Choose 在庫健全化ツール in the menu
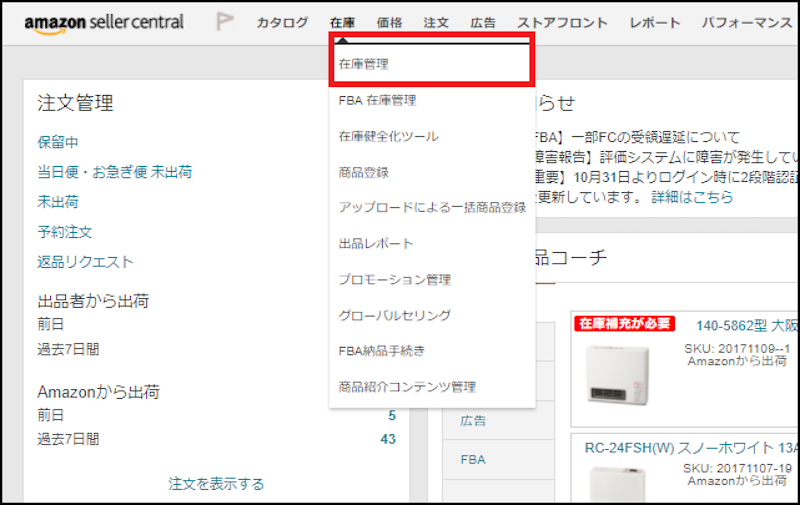This screenshot has width=800, height=505. (x=388, y=136)
